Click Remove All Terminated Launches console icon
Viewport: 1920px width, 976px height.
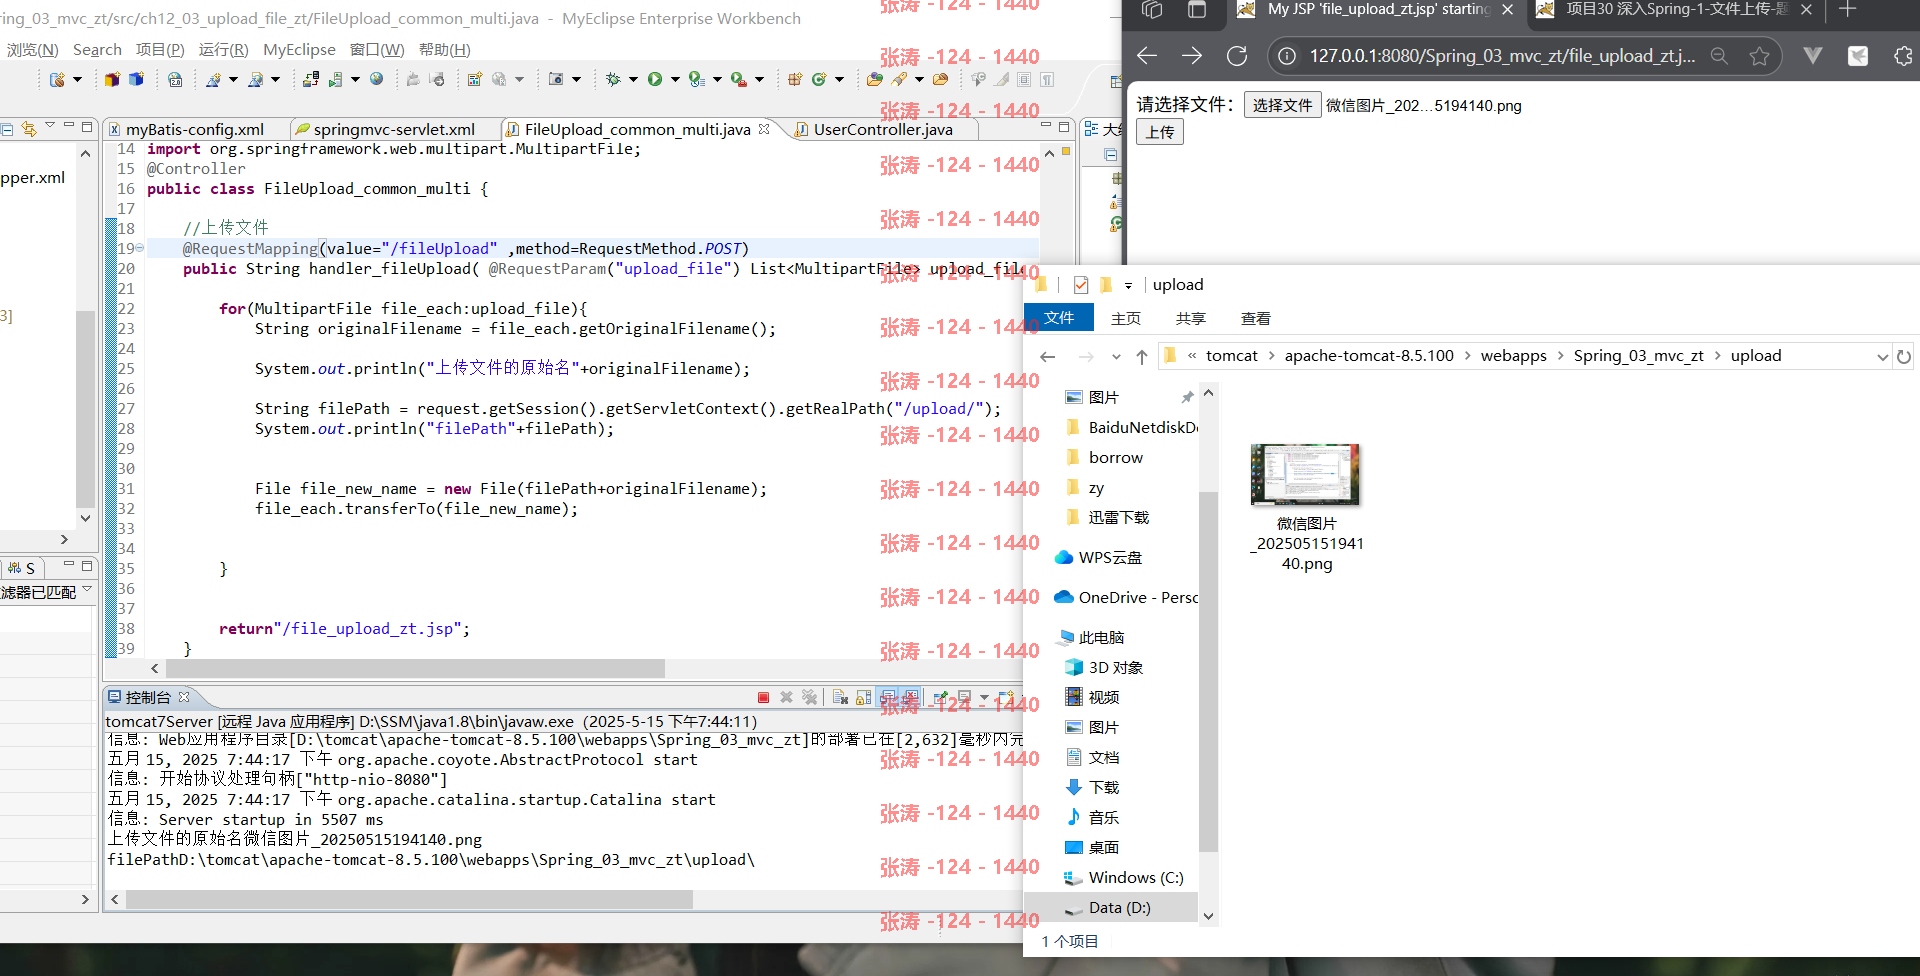pos(809,697)
